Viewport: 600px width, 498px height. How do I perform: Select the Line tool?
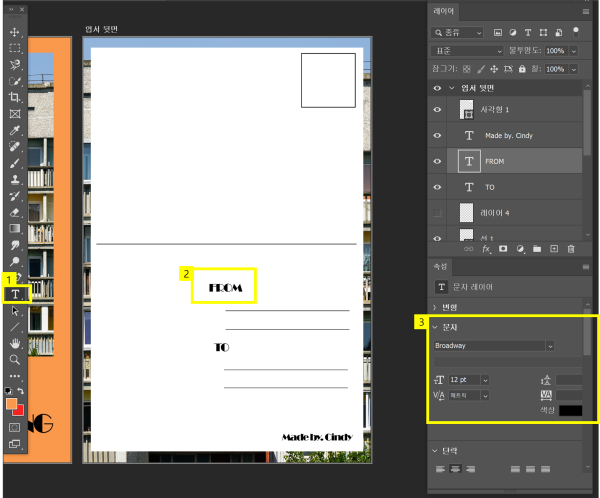pos(15,327)
